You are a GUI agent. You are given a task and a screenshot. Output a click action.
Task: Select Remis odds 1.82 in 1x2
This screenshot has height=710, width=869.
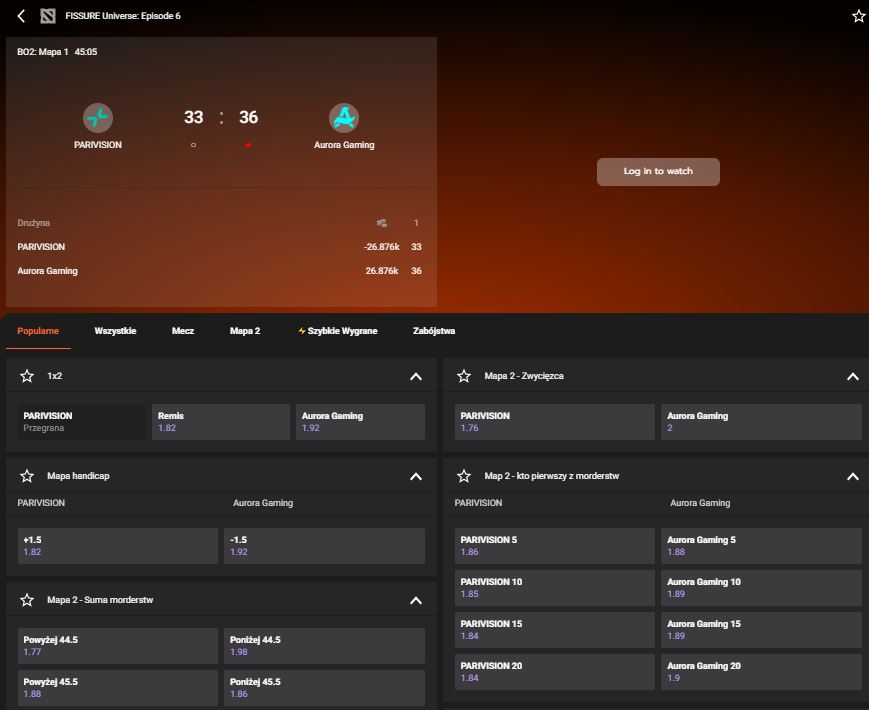point(221,422)
